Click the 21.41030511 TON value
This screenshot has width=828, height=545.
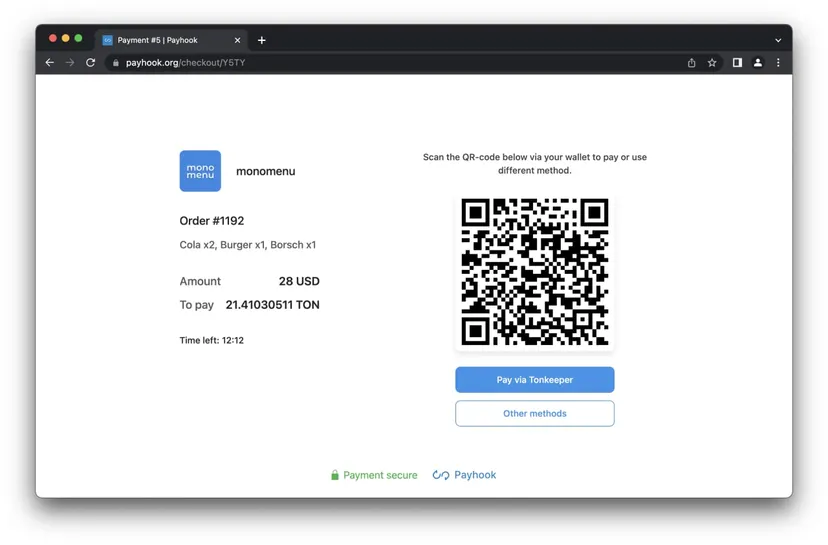point(272,305)
